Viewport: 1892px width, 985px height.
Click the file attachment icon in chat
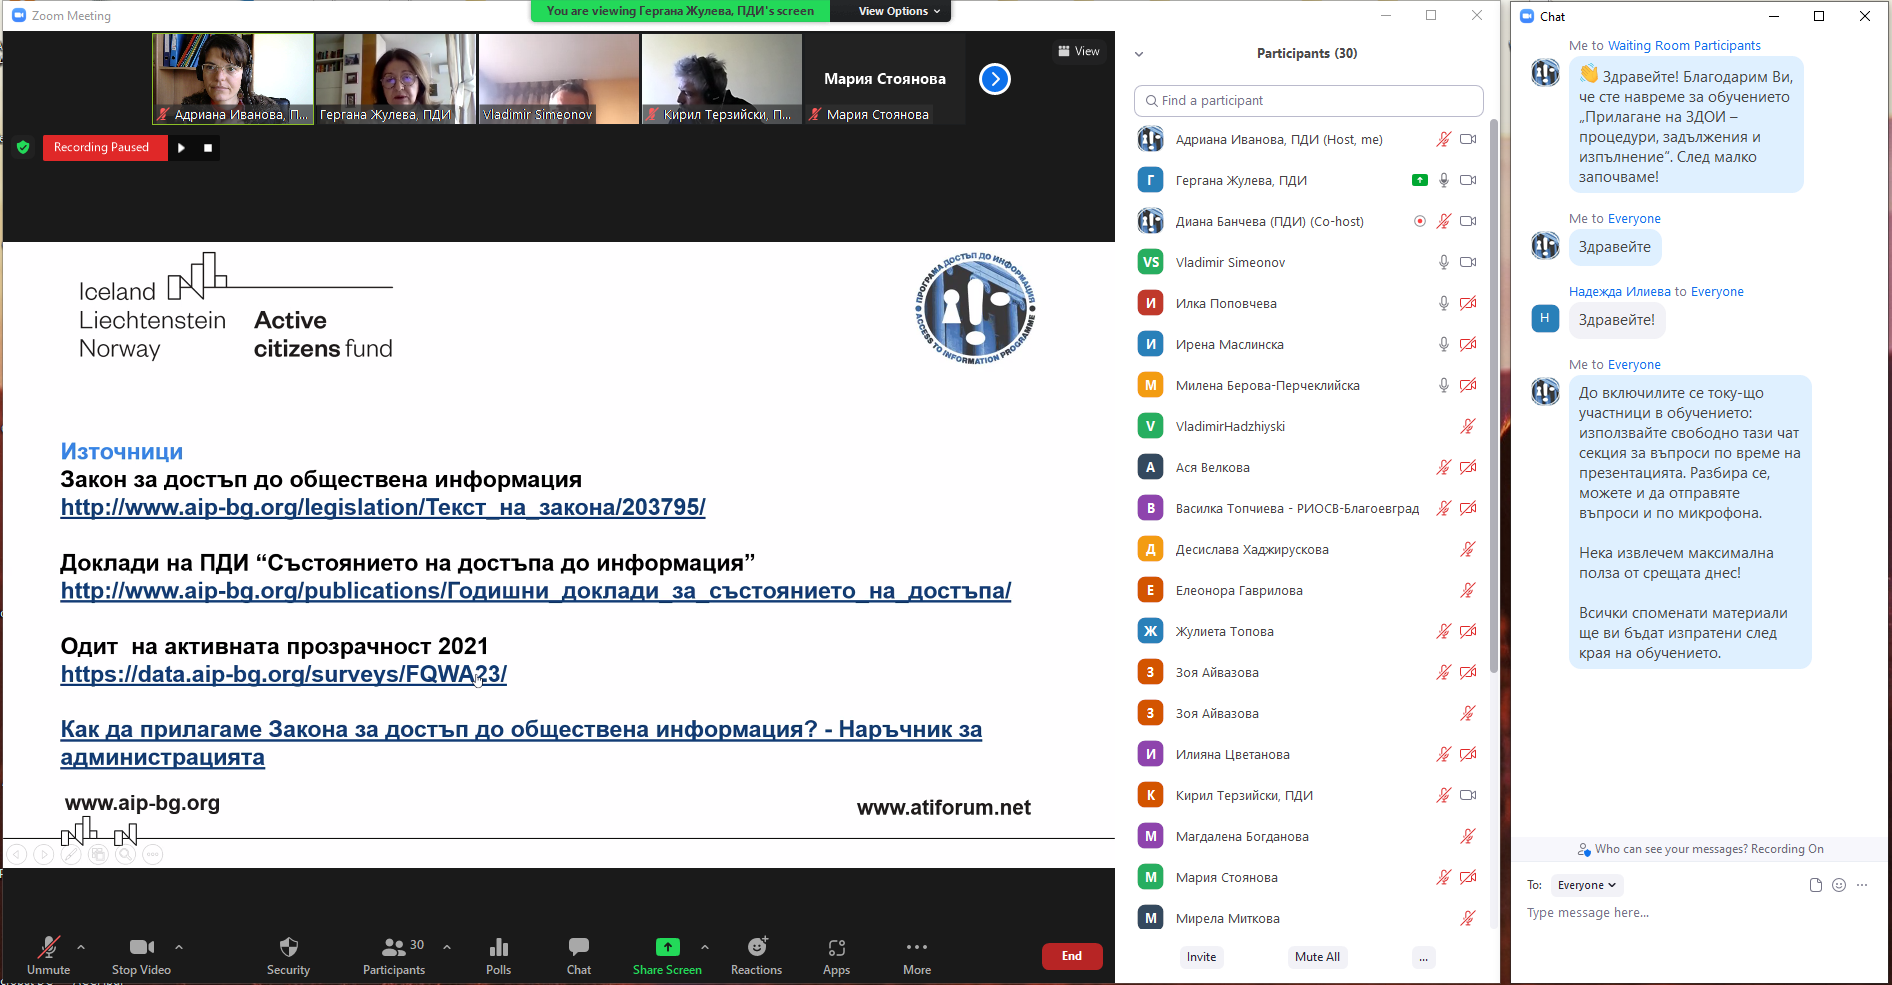(1814, 885)
